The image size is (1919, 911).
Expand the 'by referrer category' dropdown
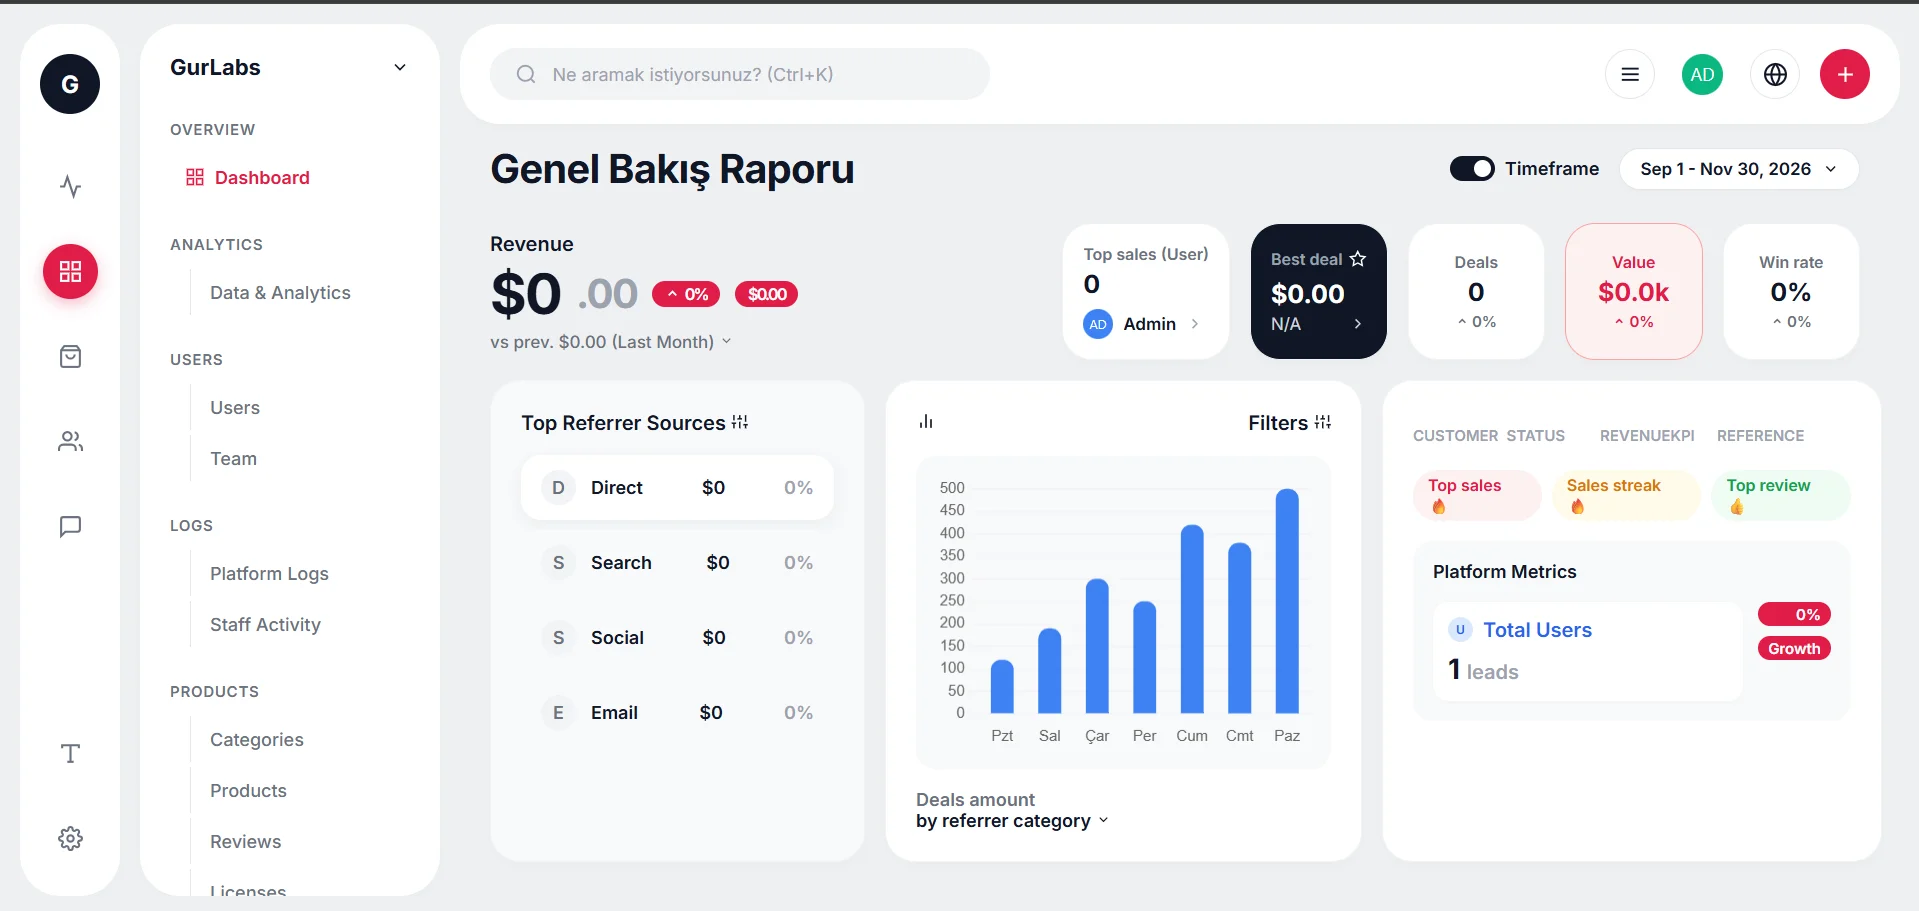pyautogui.click(x=1012, y=821)
